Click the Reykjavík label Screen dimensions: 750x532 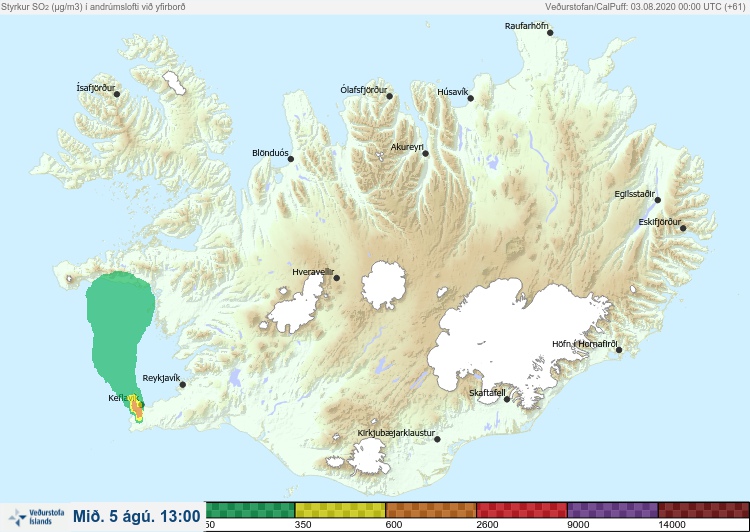(161, 378)
